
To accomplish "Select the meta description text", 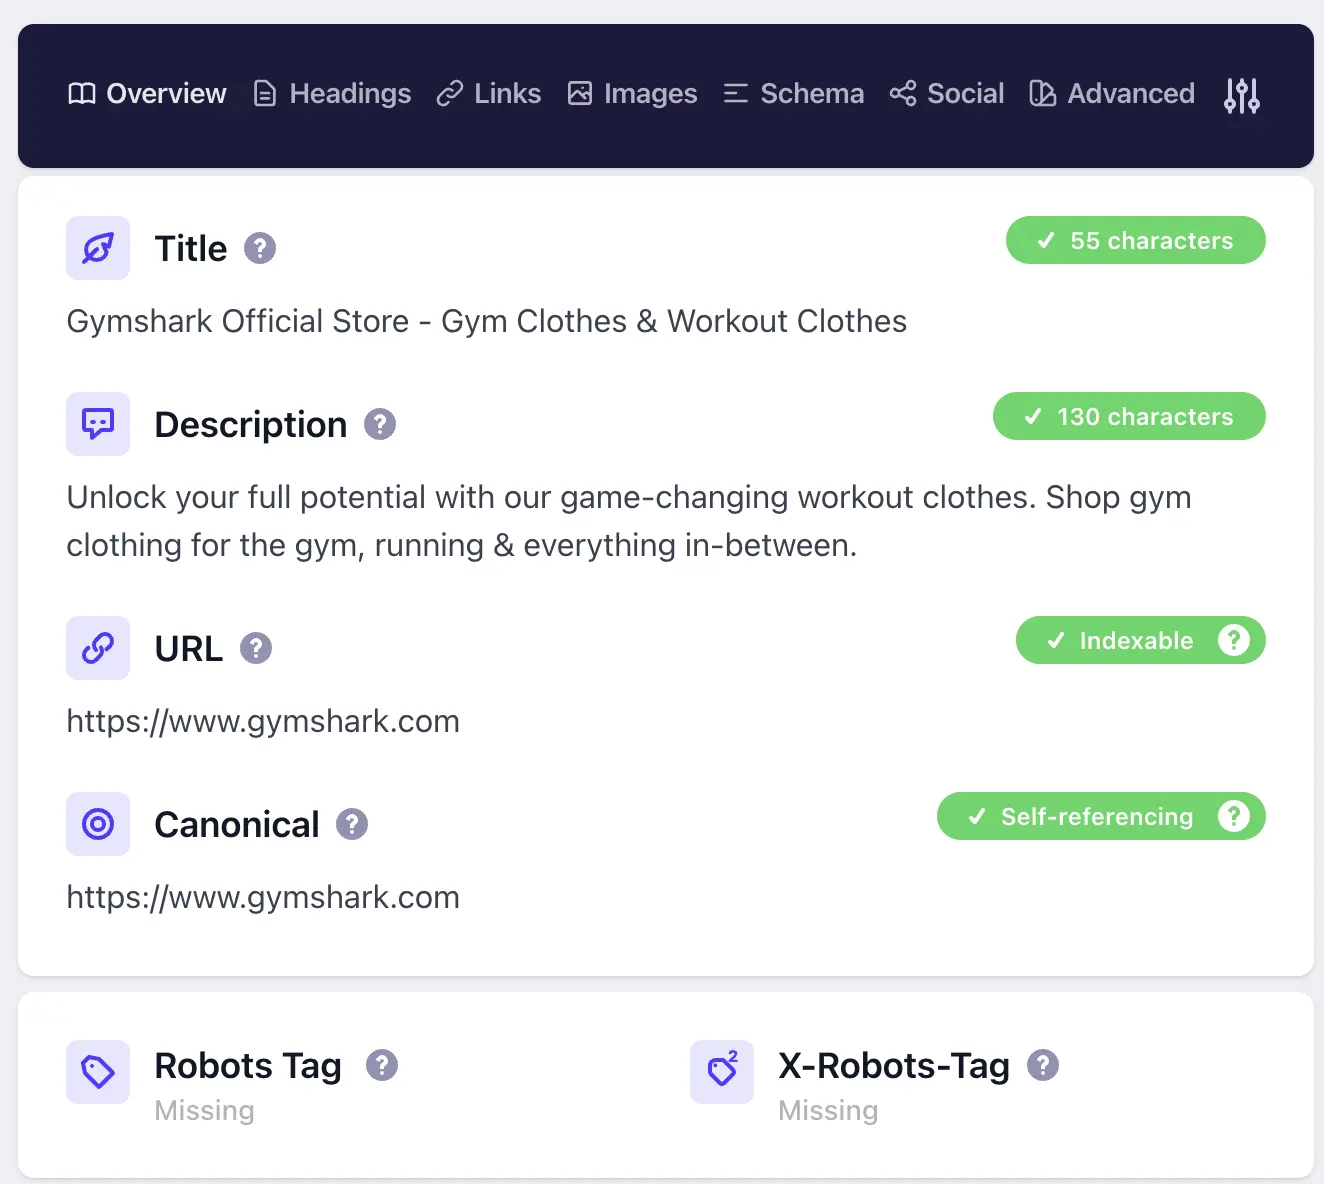I will click(629, 521).
